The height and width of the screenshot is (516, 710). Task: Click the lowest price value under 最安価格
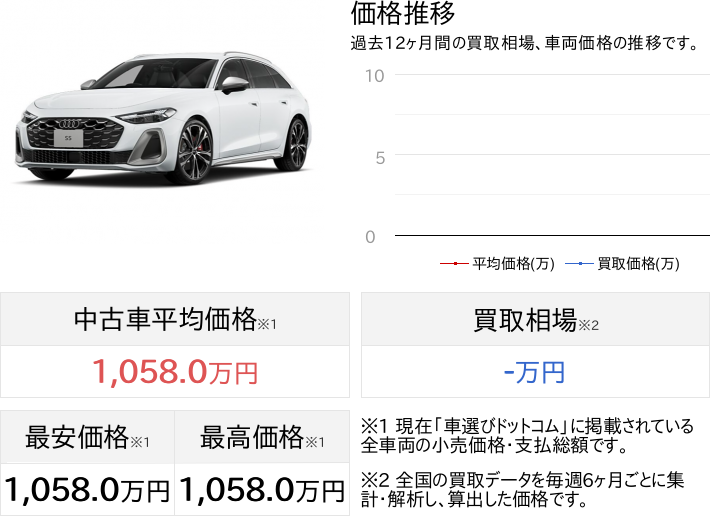pyautogui.click(x=87, y=490)
